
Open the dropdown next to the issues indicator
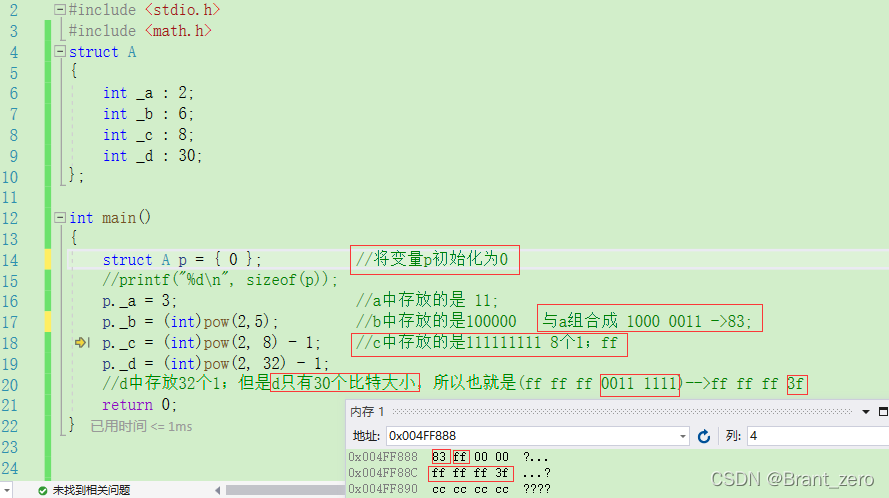coord(6,490)
